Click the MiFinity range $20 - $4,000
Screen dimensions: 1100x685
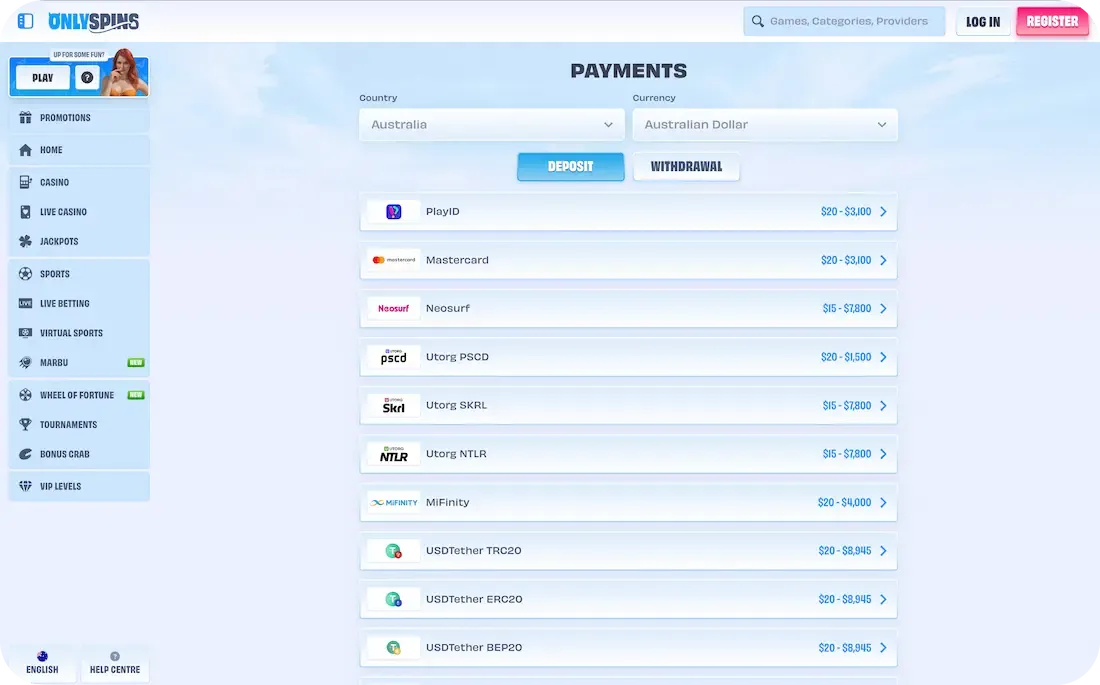(x=845, y=502)
